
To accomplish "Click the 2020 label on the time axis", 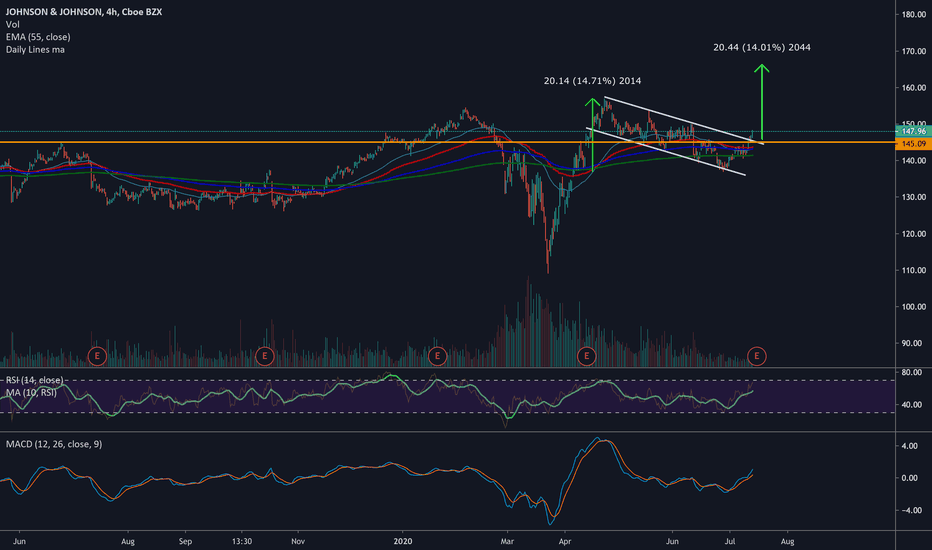I will (x=402, y=541).
